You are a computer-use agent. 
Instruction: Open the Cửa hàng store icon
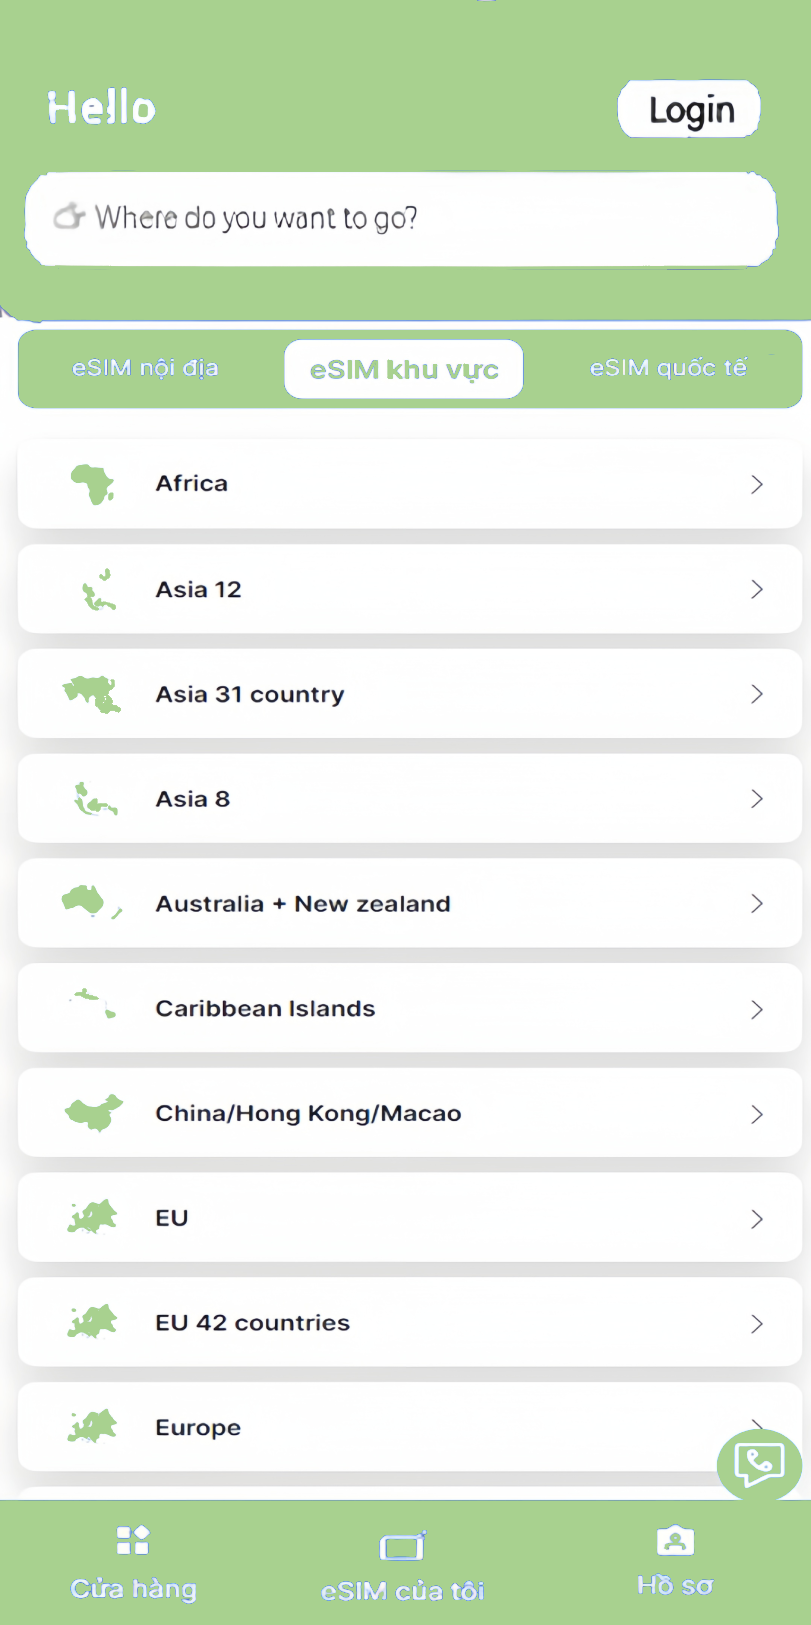[133, 1541]
